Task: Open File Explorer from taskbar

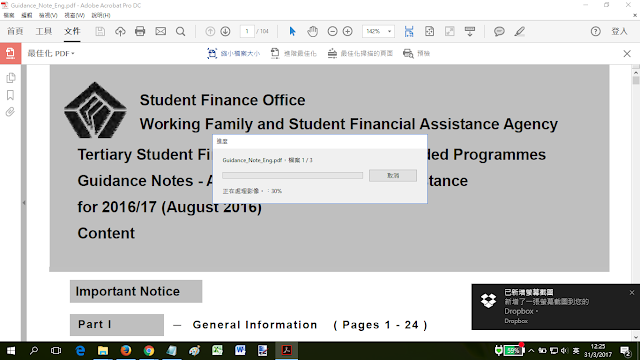Action: click(x=103, y=351)
